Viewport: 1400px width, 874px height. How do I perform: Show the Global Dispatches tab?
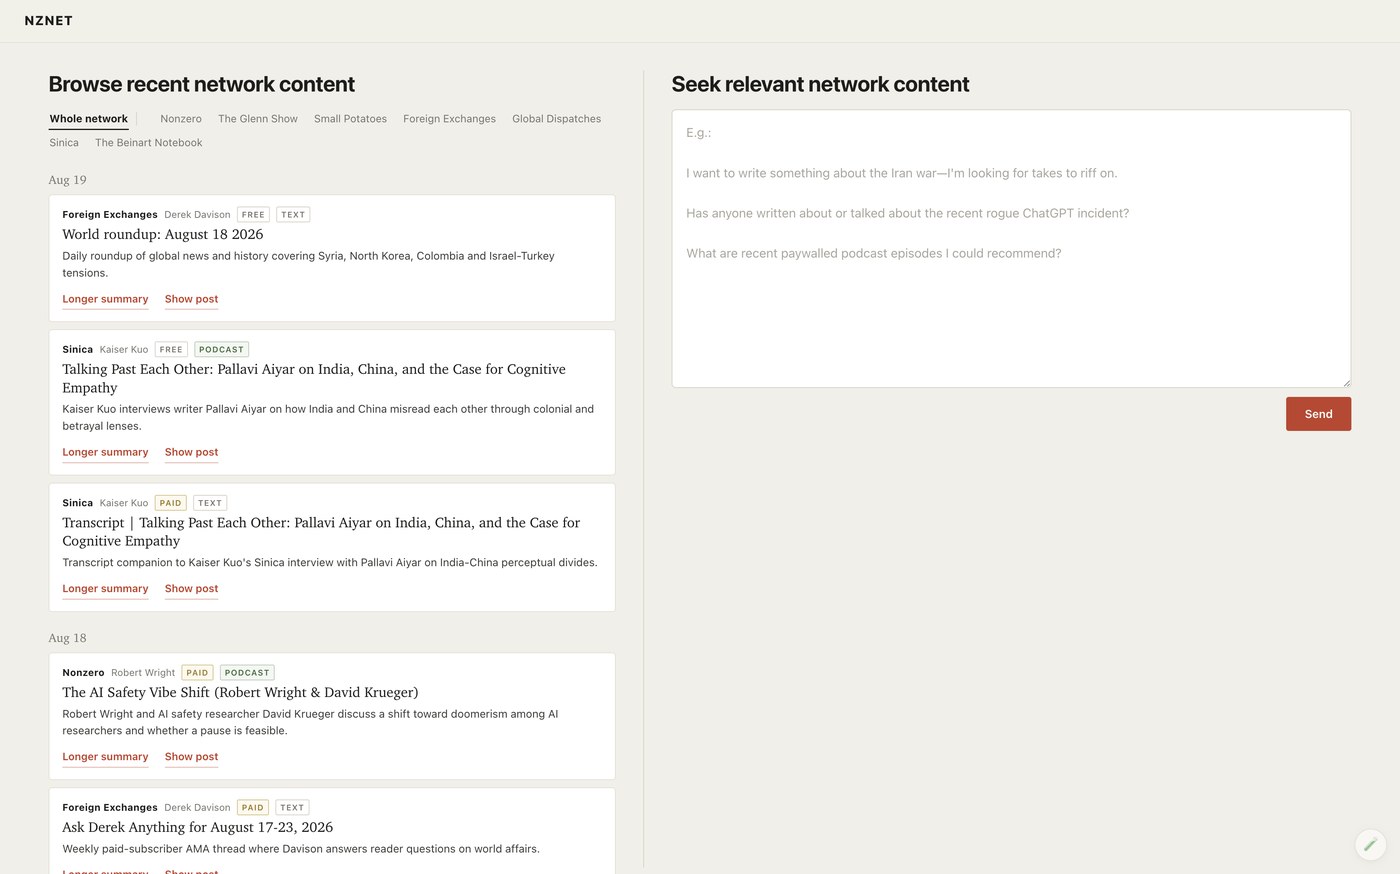pos(556,119)
